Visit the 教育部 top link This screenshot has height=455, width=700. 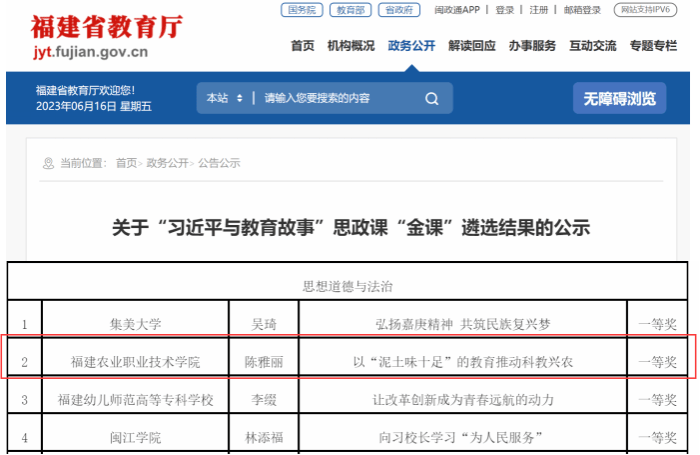coord(349,10)
